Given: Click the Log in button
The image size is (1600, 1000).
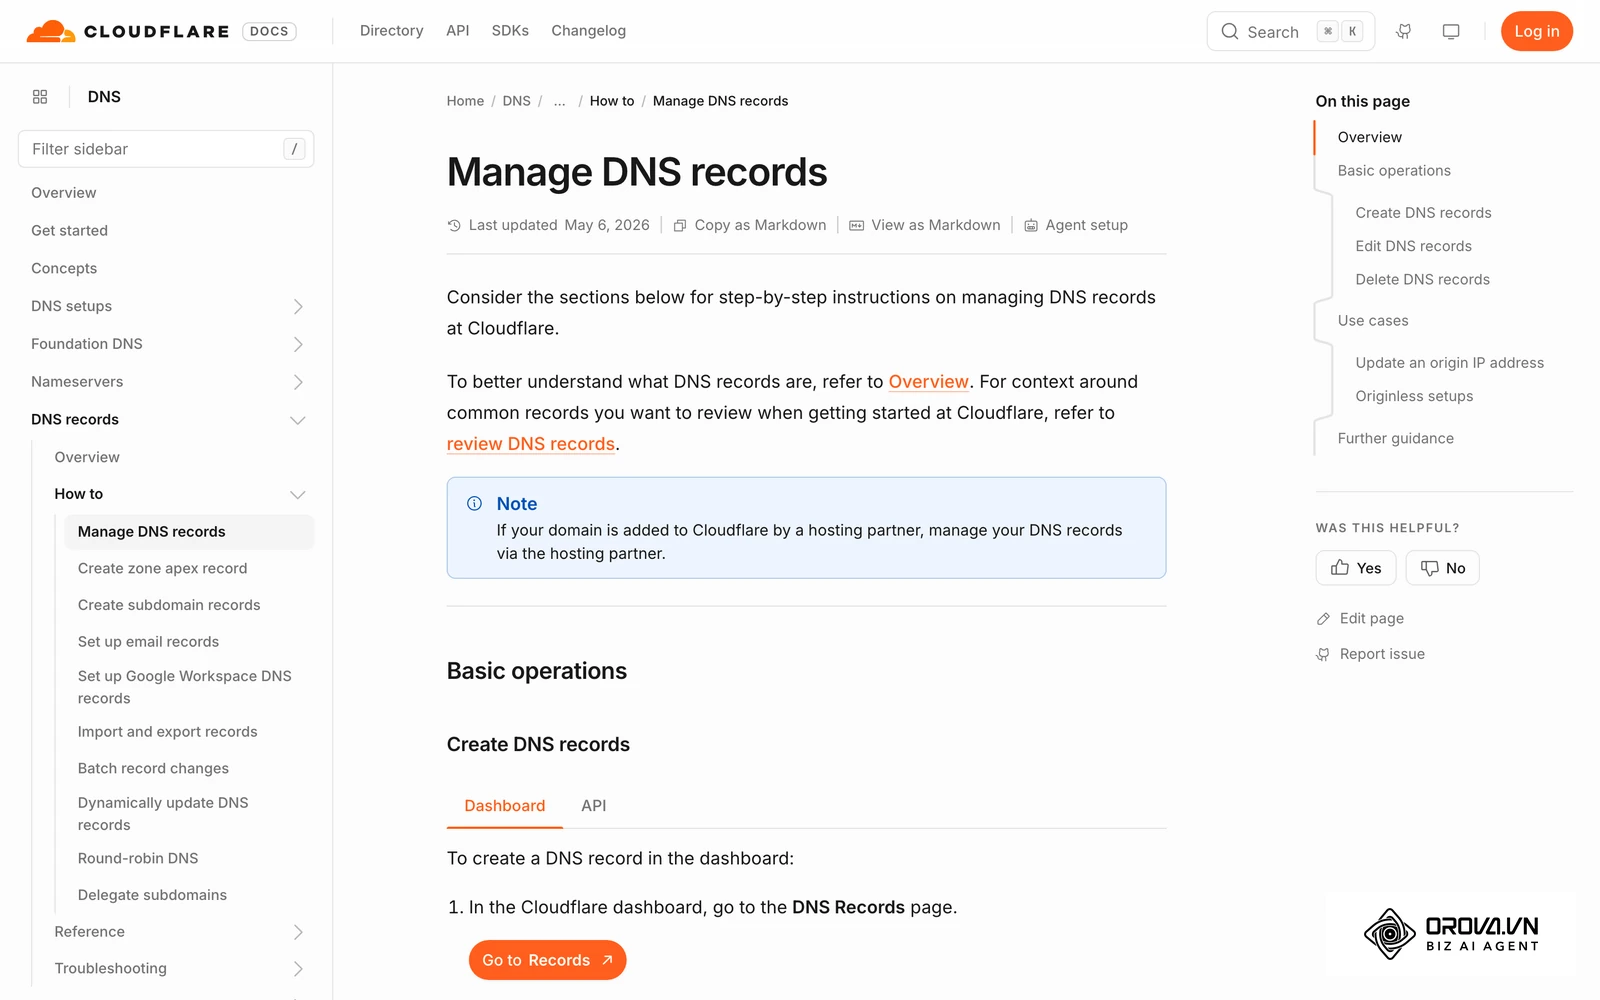Looking at the screenshot, I should [x=1537, y=31].
